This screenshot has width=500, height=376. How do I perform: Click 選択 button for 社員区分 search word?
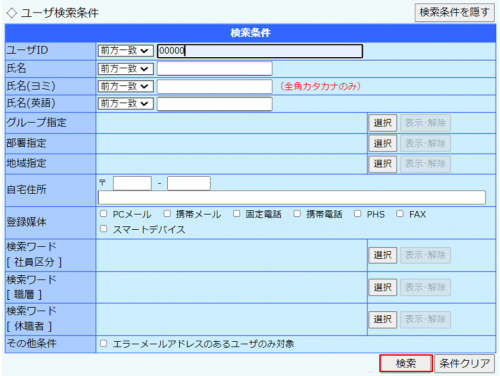pyautogui.click(x=383, y=255)
